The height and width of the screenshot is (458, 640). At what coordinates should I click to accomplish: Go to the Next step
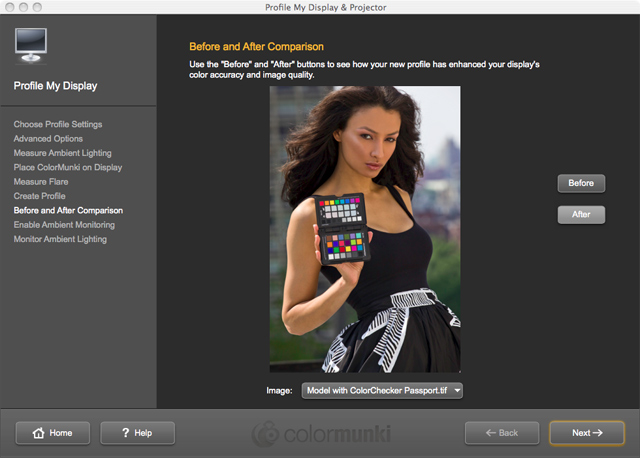click(587, 433)
